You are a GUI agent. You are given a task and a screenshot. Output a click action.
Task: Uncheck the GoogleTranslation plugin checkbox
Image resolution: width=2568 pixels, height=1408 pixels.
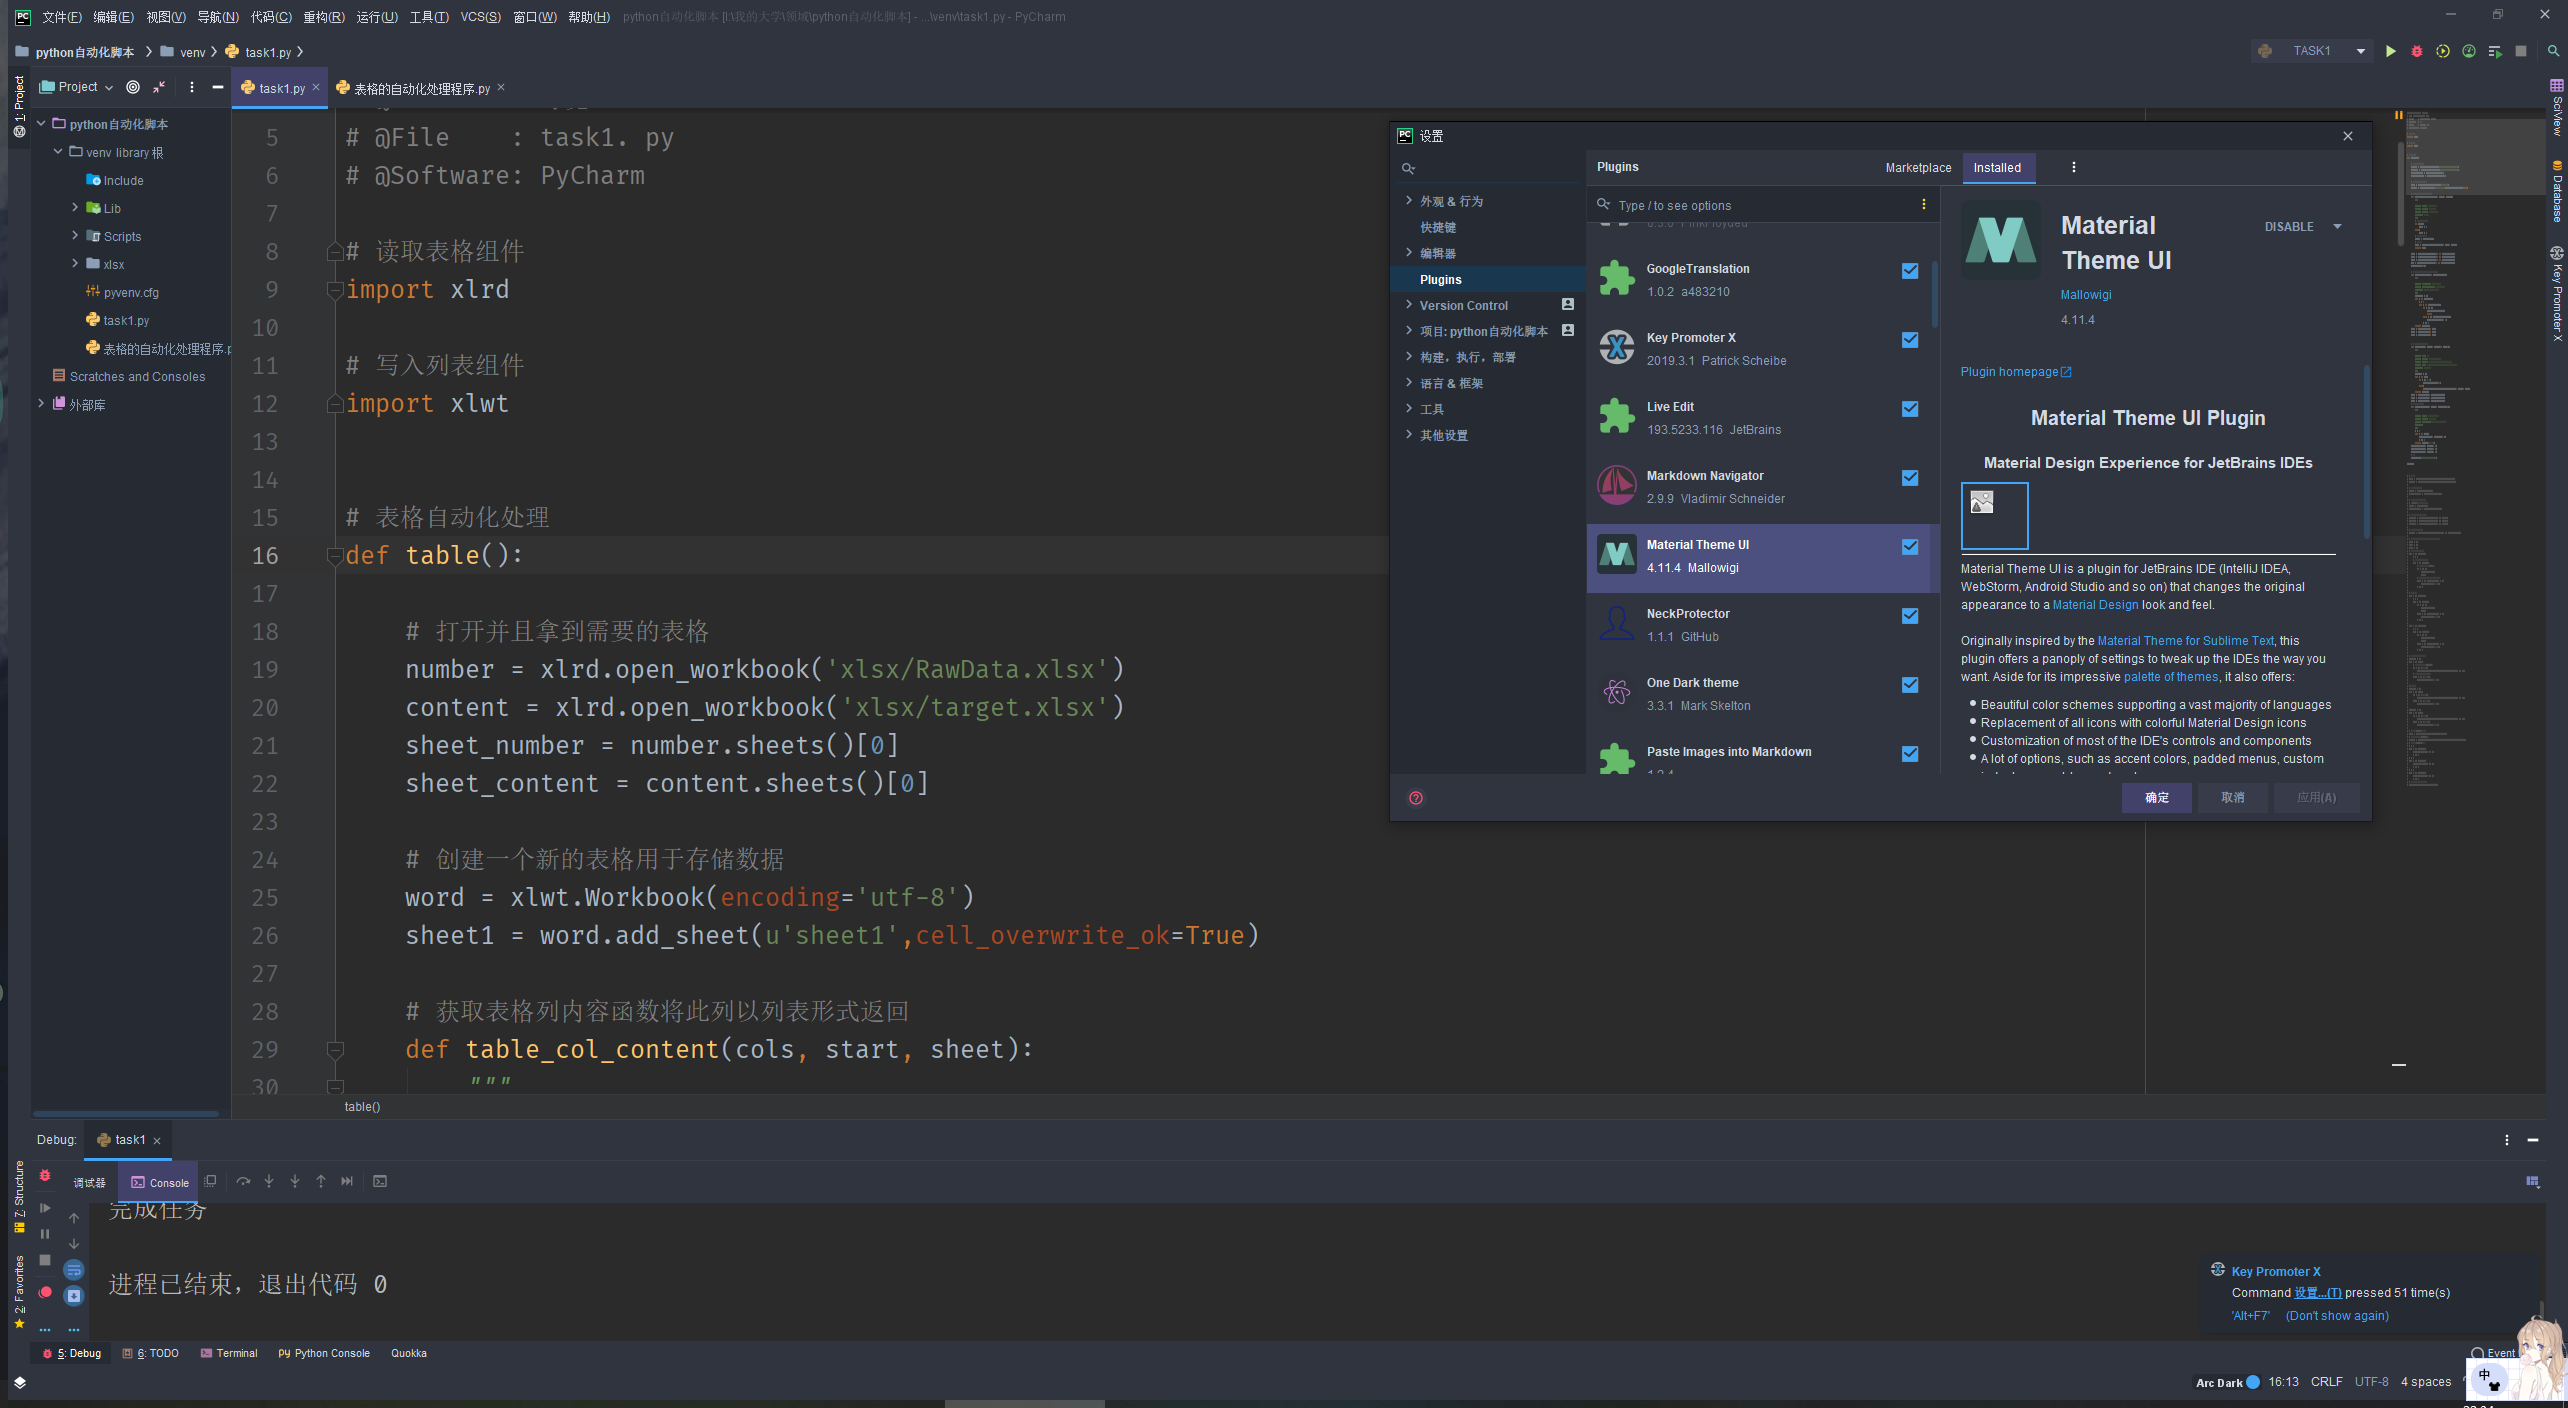[1910, 271]
